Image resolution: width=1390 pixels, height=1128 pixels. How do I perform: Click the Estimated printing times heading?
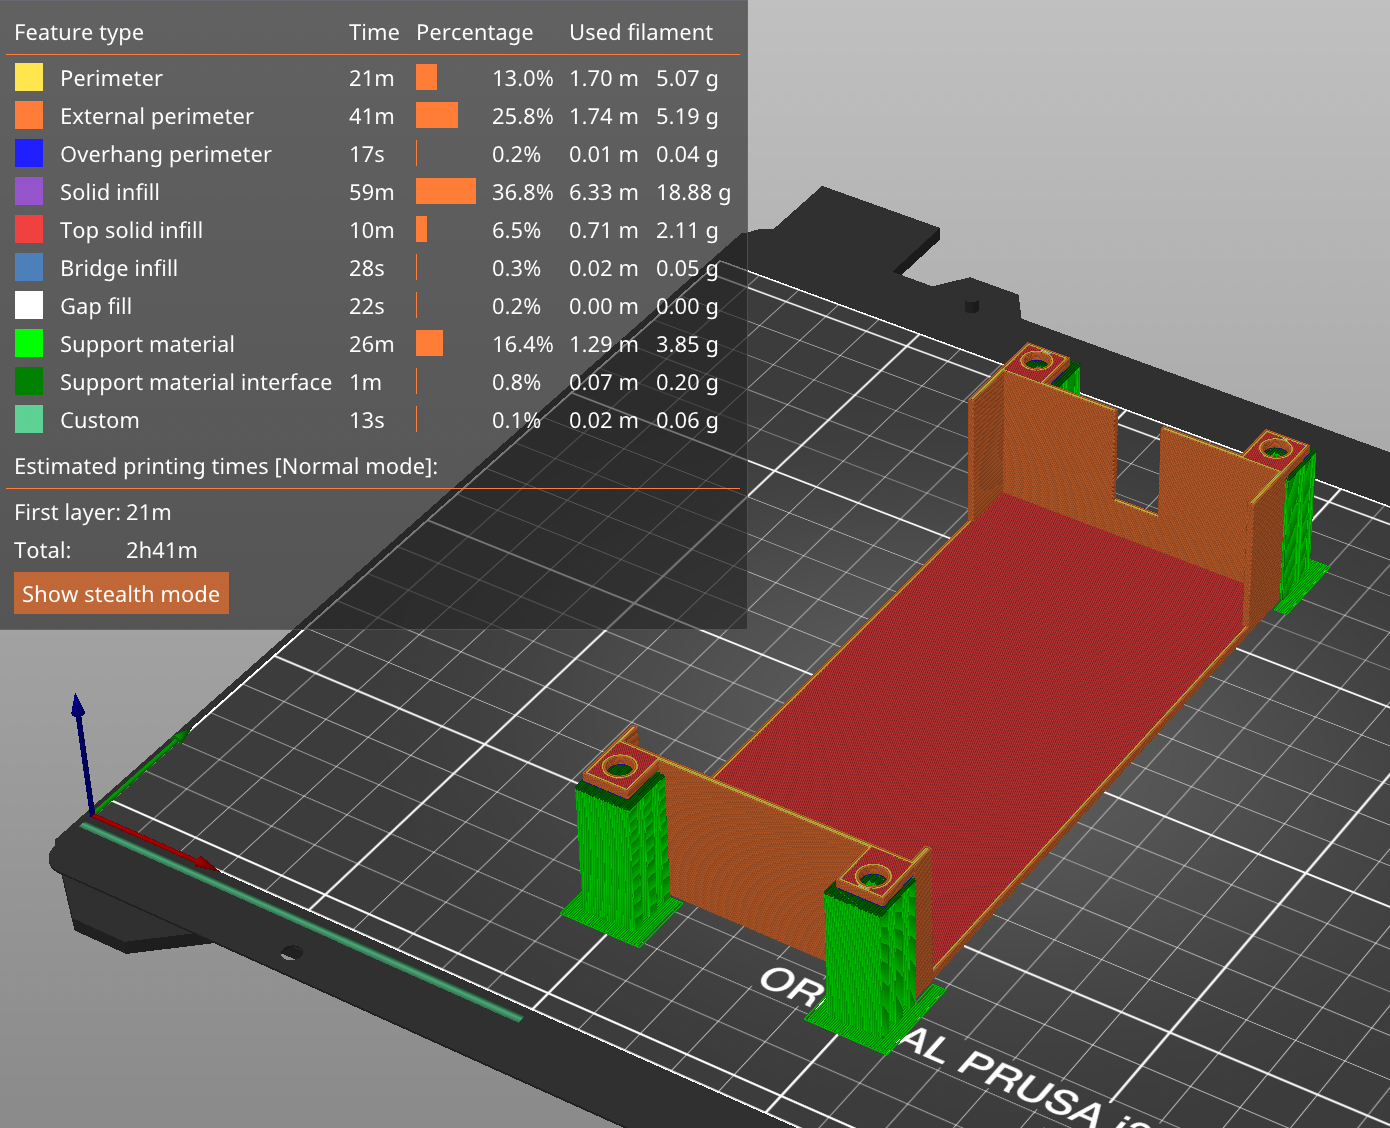[x=226, y=466]
